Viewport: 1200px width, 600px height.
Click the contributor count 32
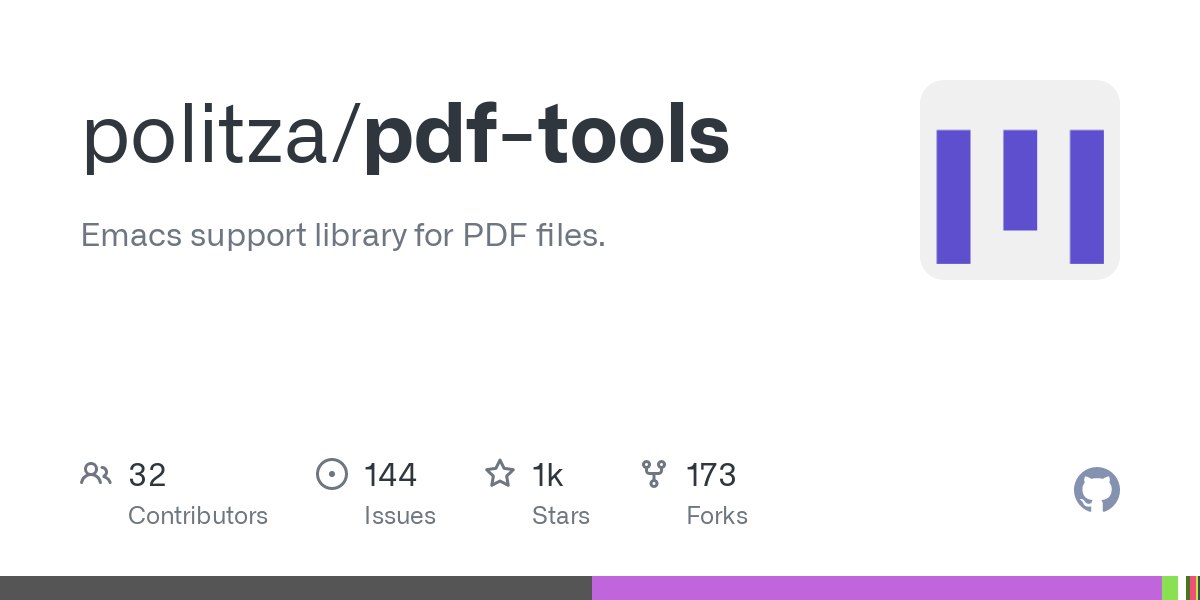click(x=147, y=475)
